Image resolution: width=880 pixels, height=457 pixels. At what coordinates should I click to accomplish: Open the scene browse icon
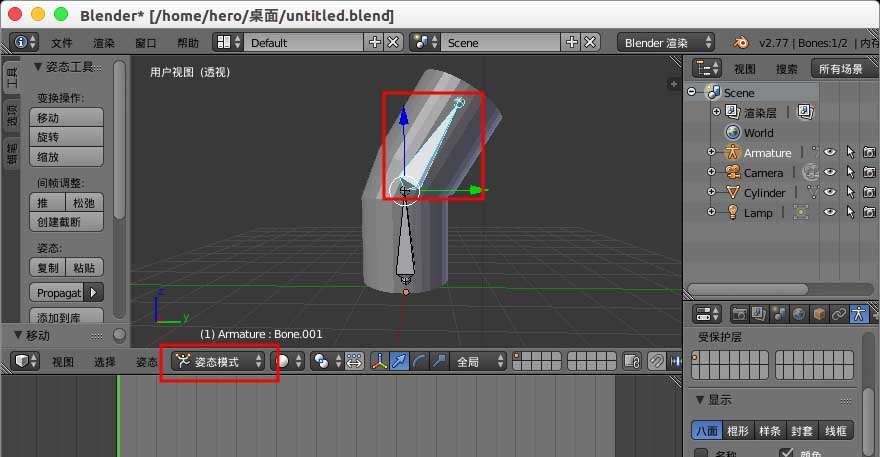[426, 42]
